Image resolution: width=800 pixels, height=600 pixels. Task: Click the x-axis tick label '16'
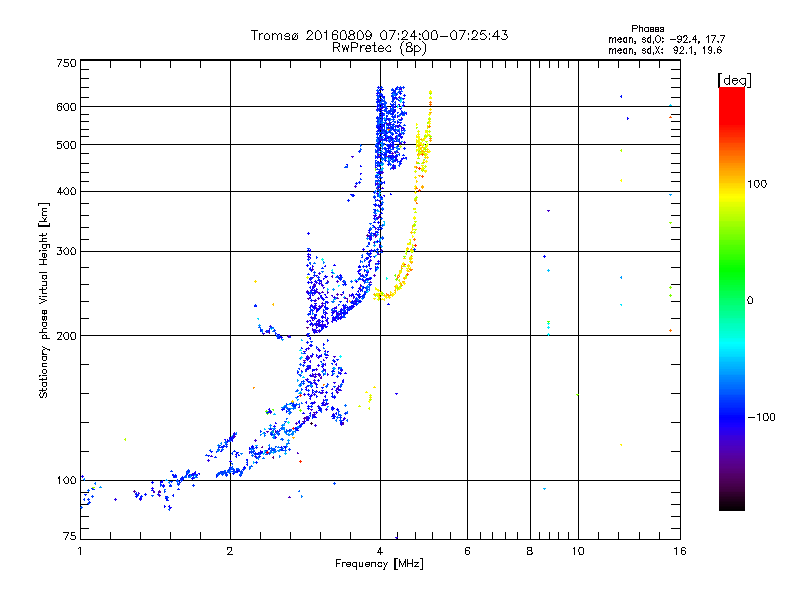click(x=680, y=551)
